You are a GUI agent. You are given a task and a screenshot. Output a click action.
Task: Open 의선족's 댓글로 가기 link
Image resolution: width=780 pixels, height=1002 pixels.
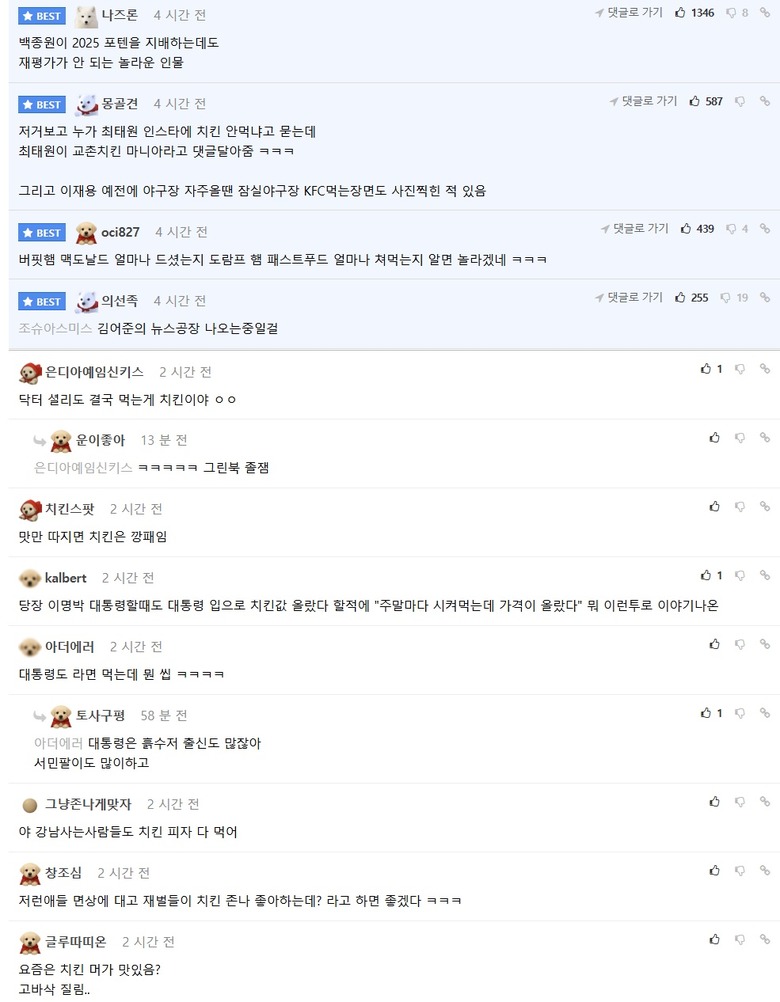[x=628, y=298]
